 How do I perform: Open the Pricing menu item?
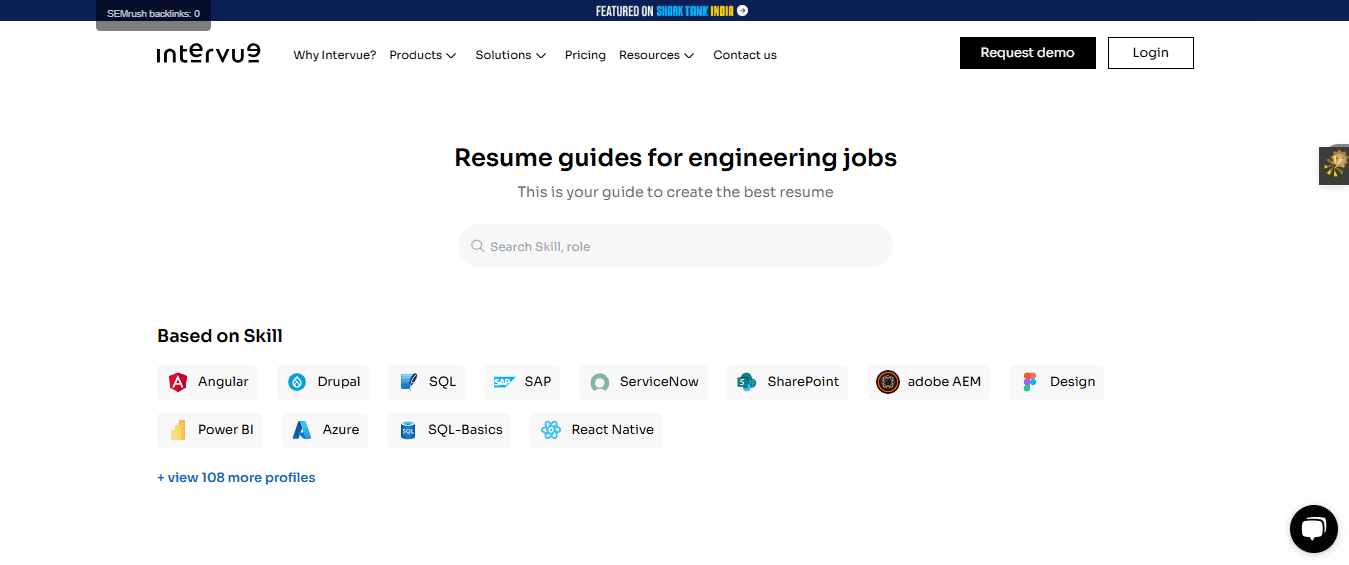pyautogui.click(x=585, y=55)
